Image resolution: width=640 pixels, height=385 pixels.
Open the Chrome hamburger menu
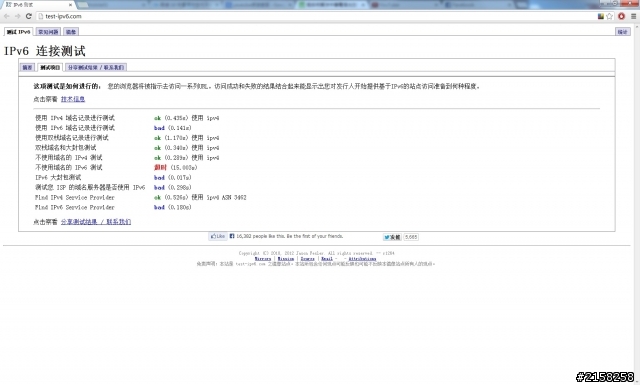633,16
